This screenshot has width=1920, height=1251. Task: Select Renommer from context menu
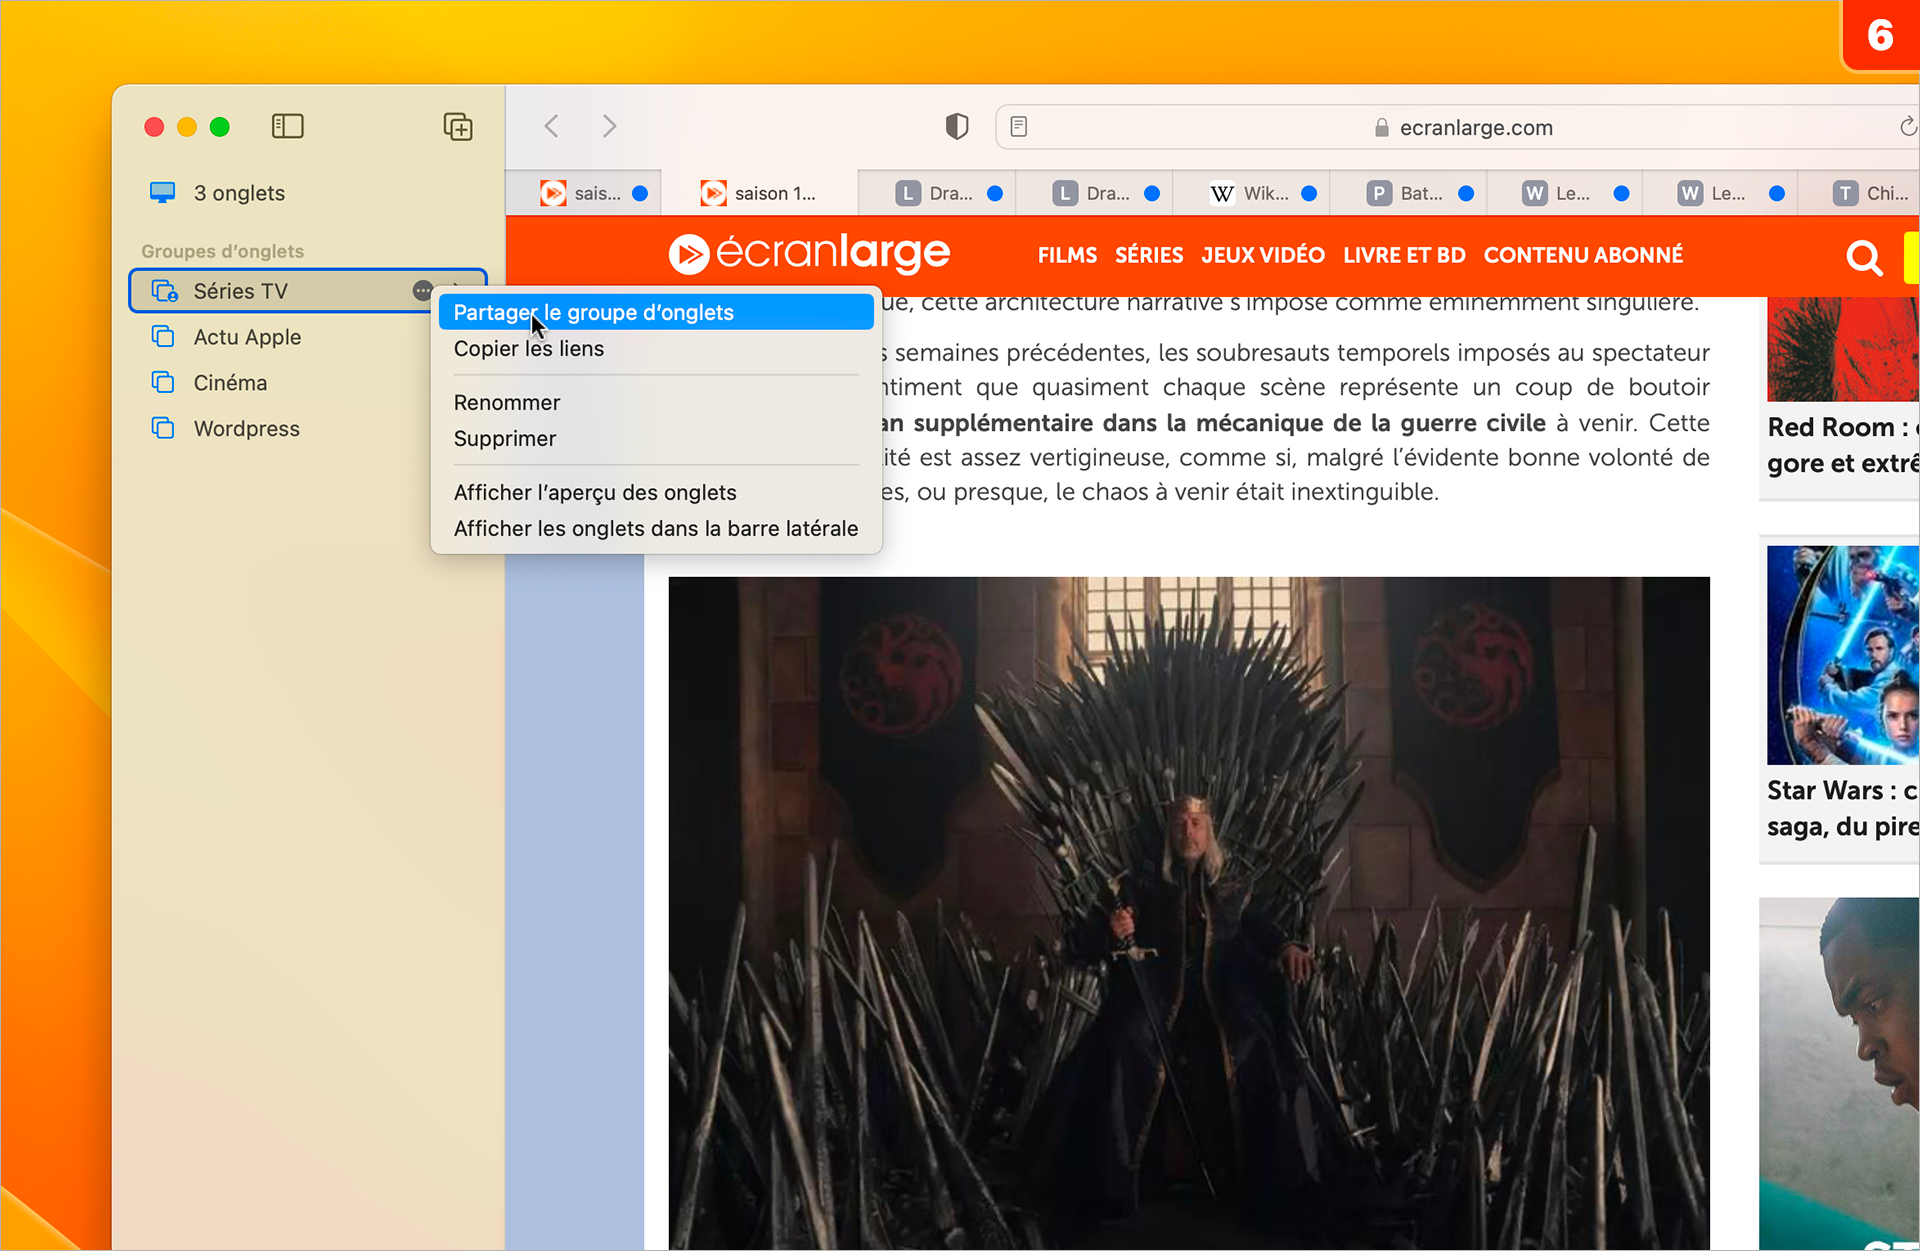(x=507, y=403)
